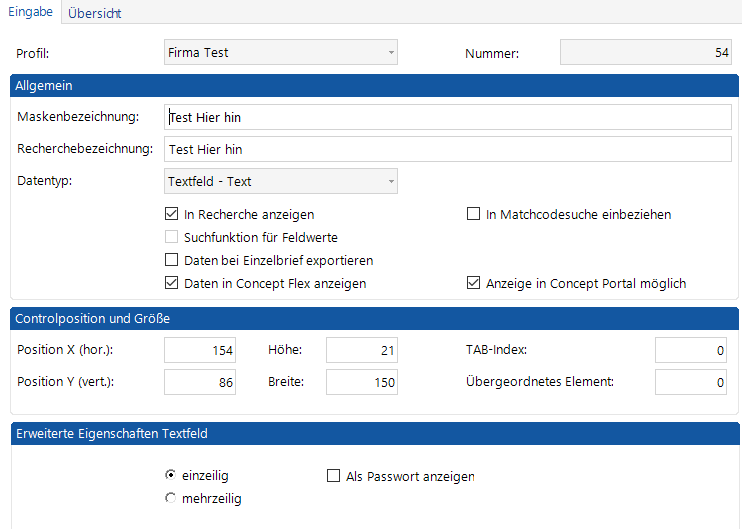Toggle Daten in Concept Flex anzeigen

pos(171,283)
